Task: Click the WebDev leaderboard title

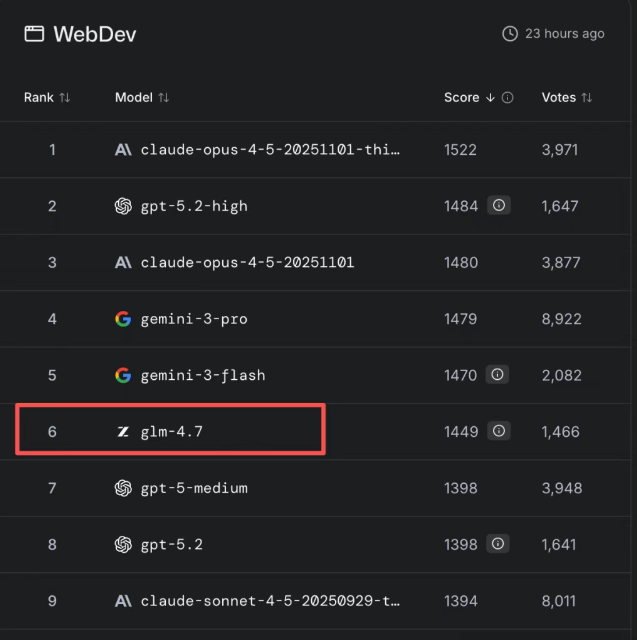Action: point(95,34)
